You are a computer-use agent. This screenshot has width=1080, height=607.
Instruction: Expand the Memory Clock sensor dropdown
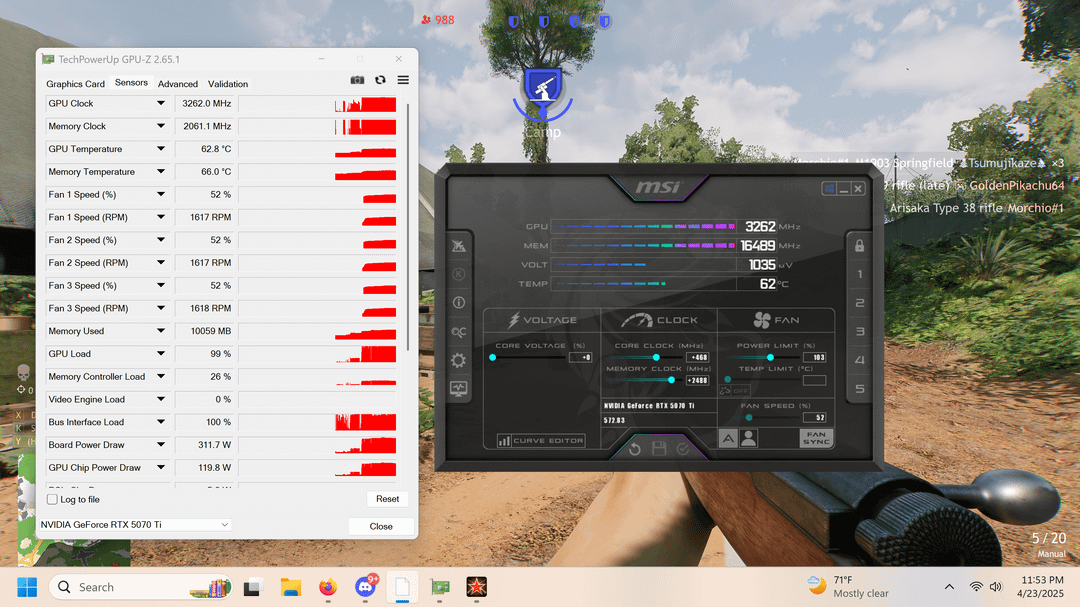160,126
